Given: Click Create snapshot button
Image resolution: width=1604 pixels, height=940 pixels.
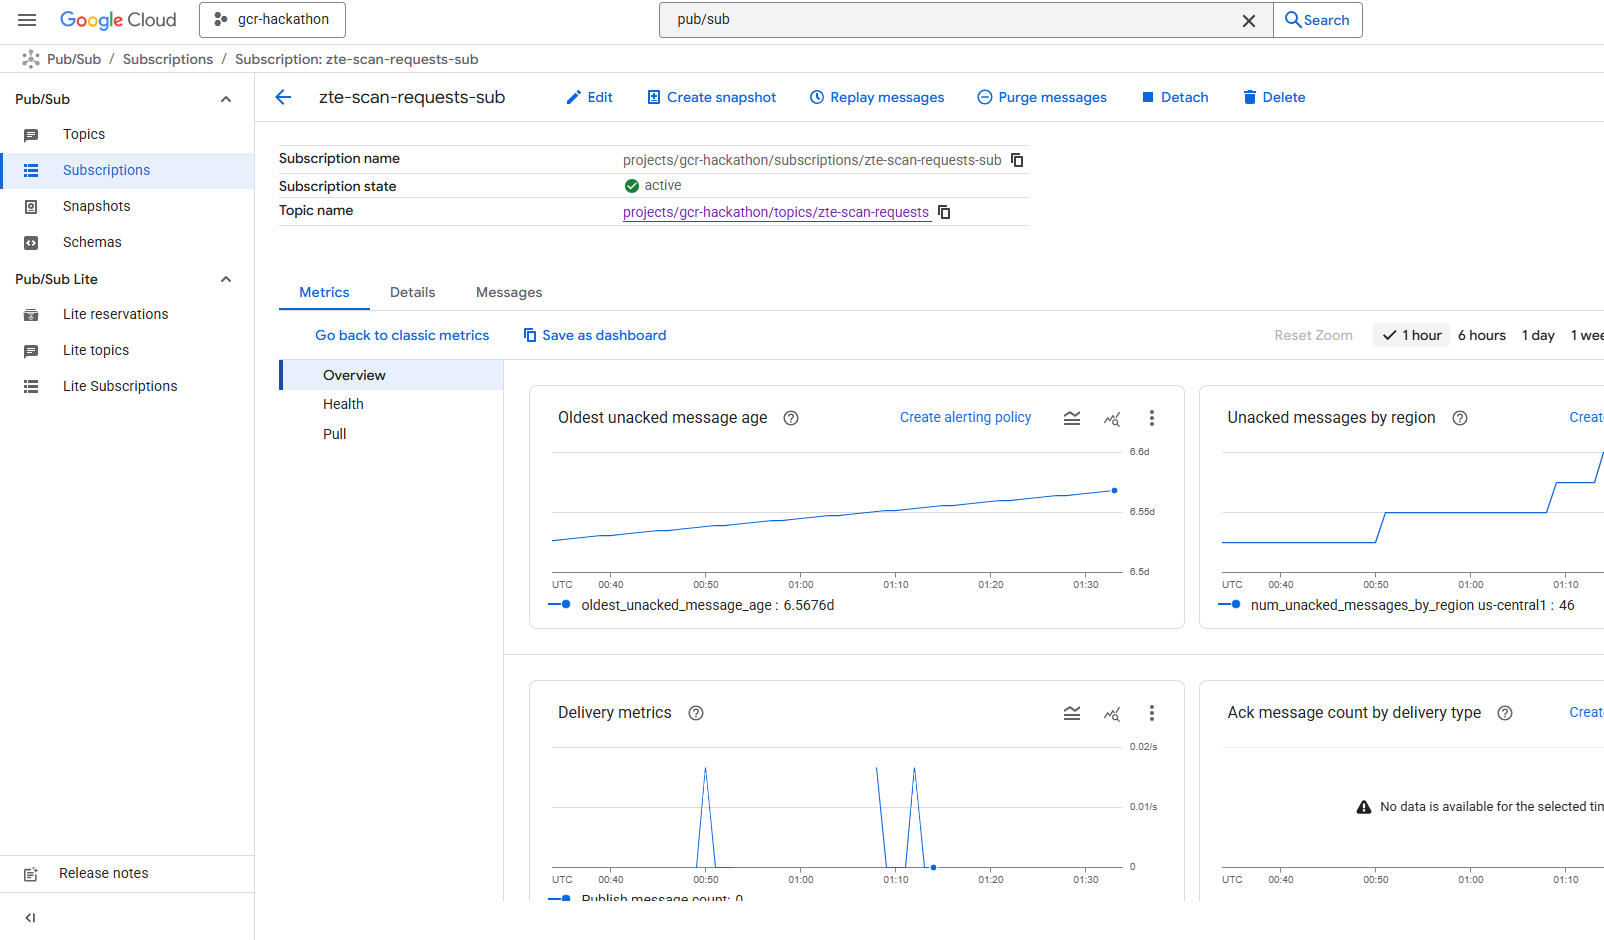Looking at the screenshot, I should coord(711,97).
